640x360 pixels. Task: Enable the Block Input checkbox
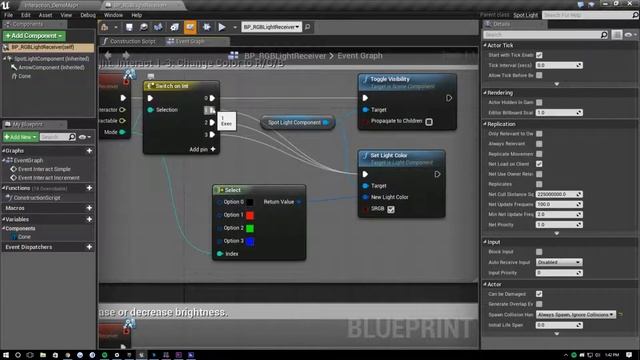tap(539, 252)
